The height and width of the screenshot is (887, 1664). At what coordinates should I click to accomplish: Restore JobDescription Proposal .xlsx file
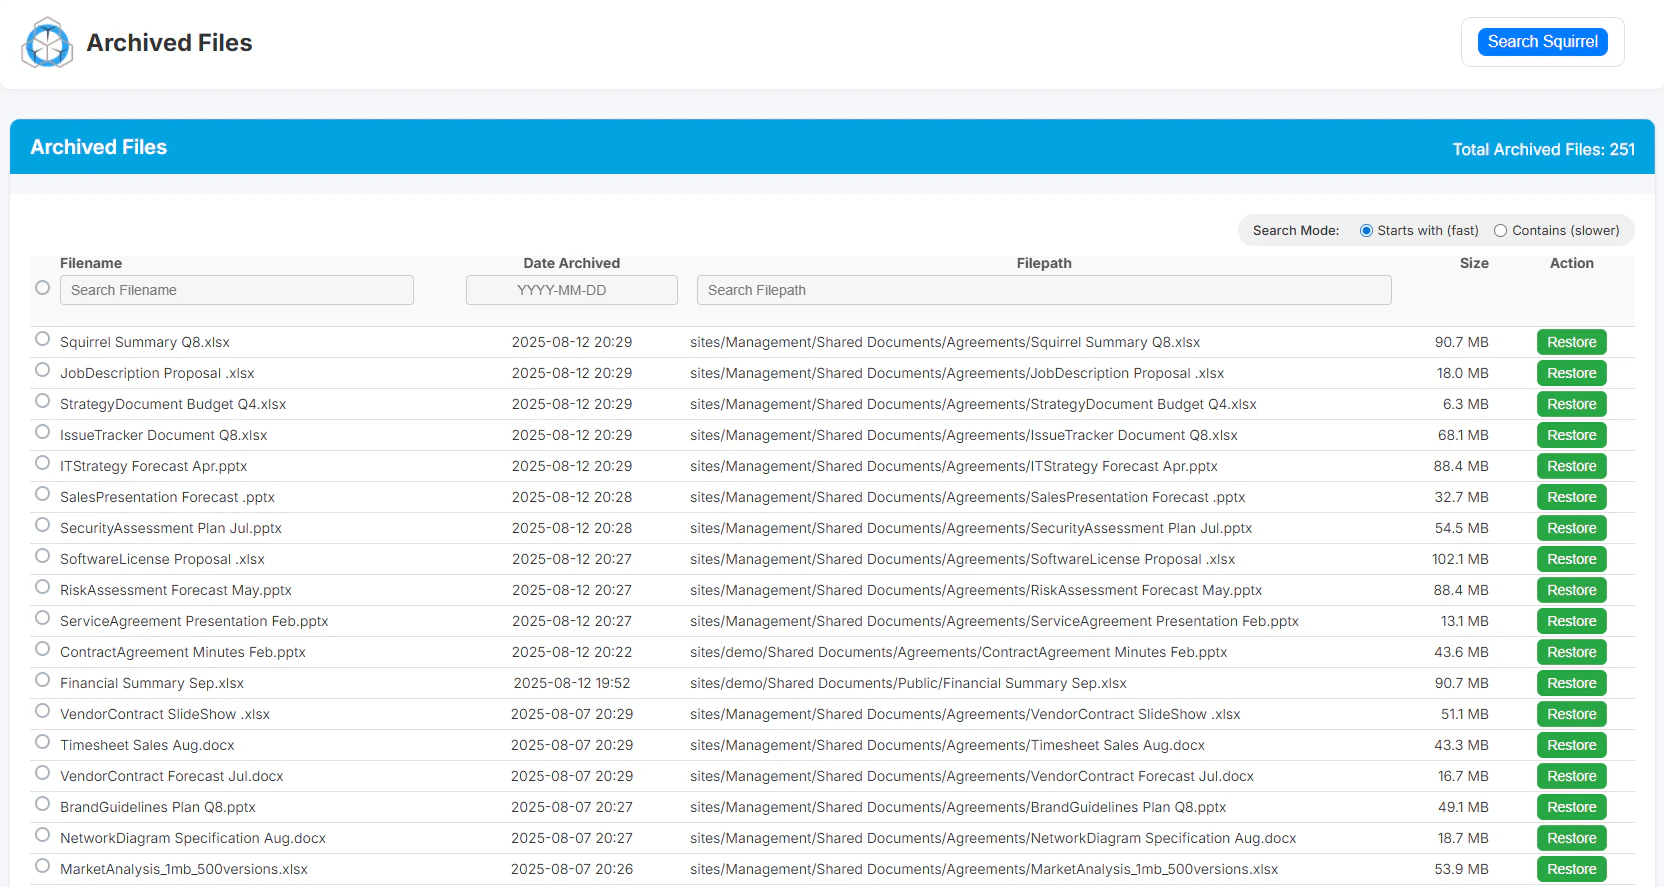(x=1571, y=373)
